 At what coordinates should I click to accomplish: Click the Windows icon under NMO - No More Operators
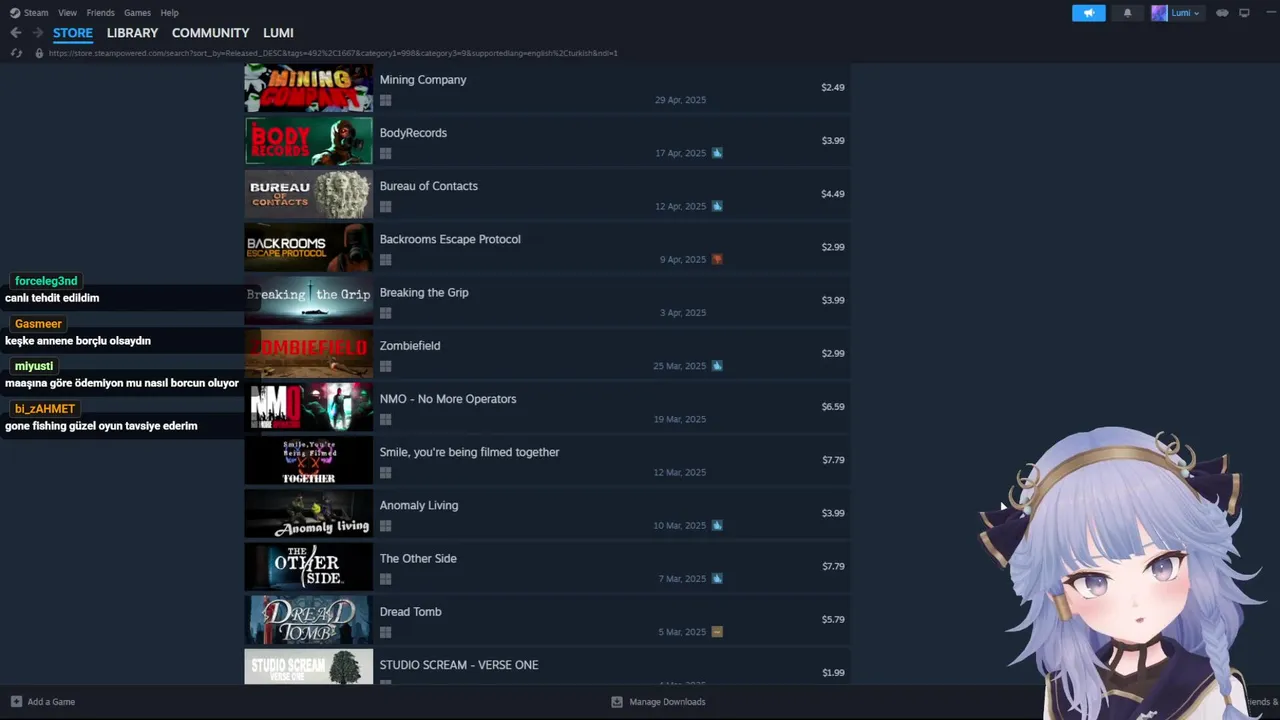click(x=385, y=420)
